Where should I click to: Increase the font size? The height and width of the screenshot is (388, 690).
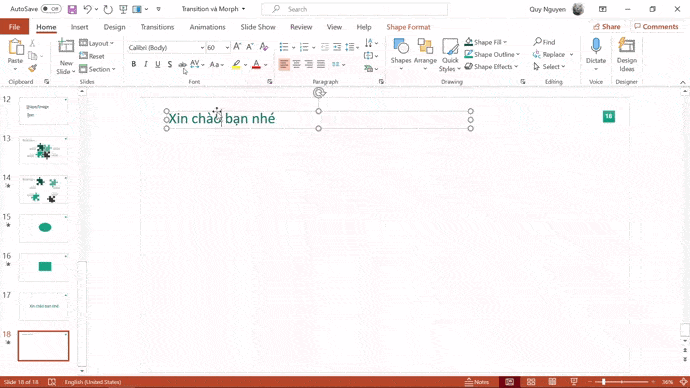coord(237,47)
